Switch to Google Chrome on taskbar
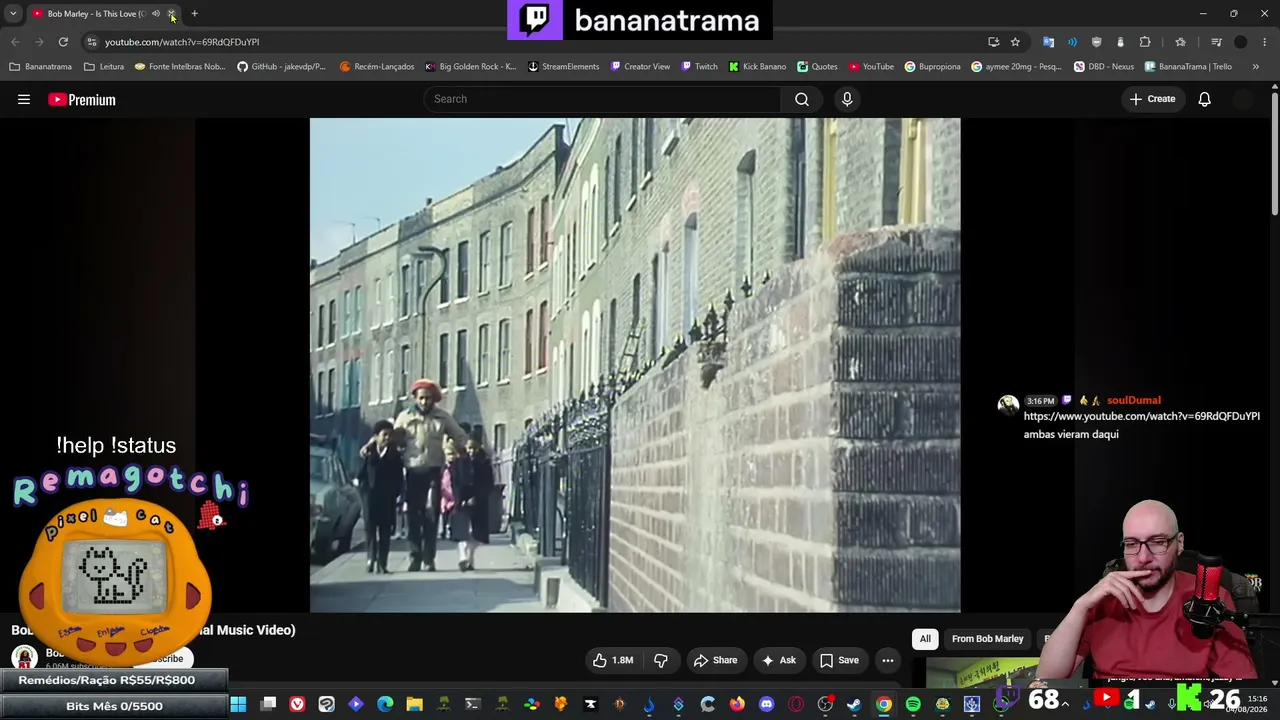 (x=884, y=705)
